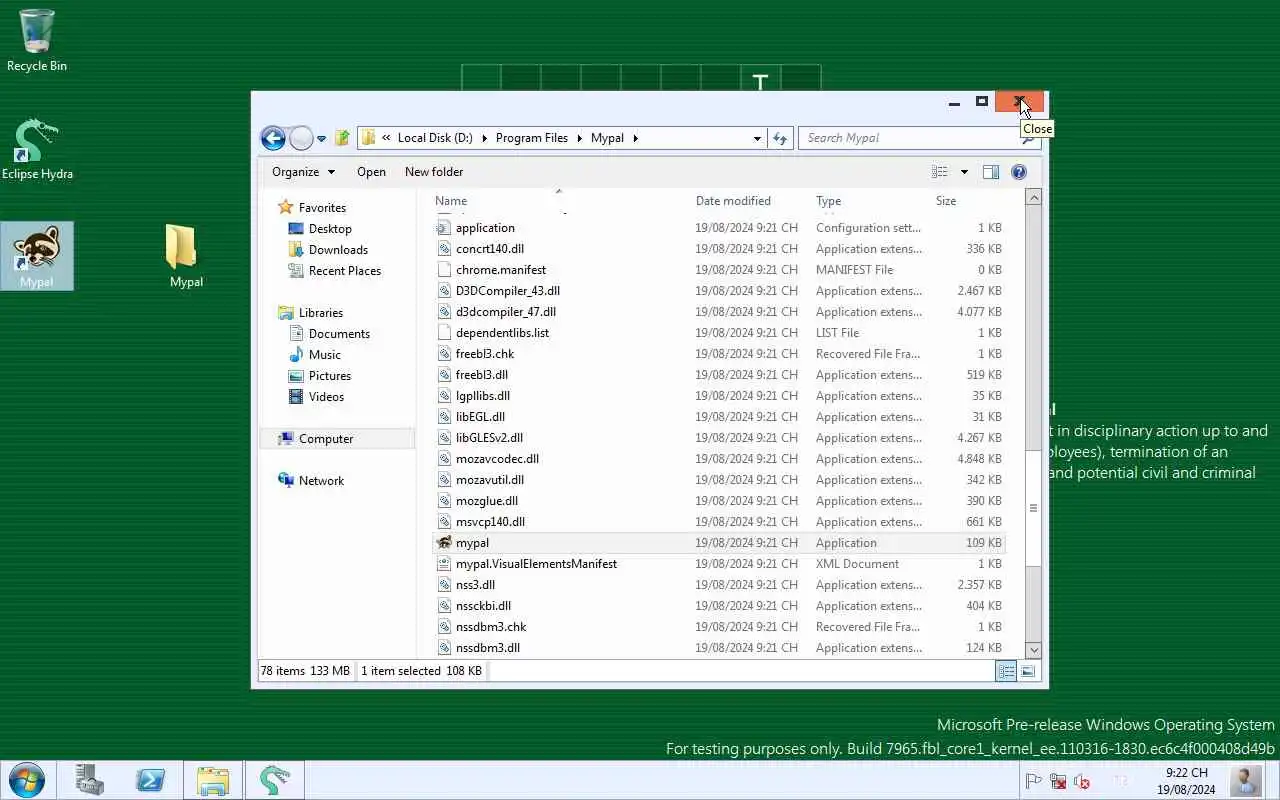Click the New folder toolbar button
This screenshot has height=800, width=1280.
(x=434, y=172)
